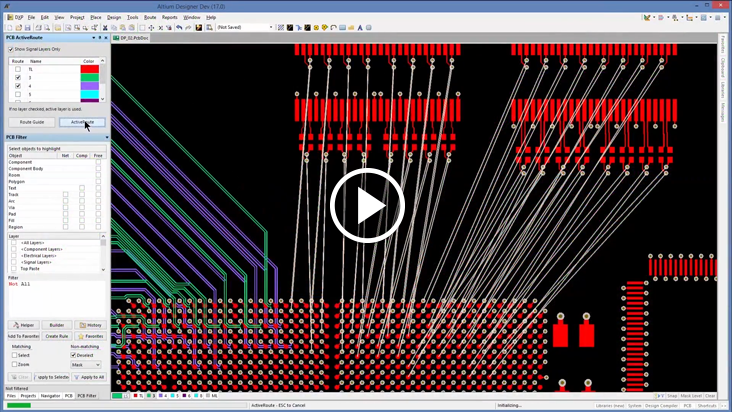Open the Mask dropdown under Non-matching
732x412 pixels.
[x=86, y=365]
